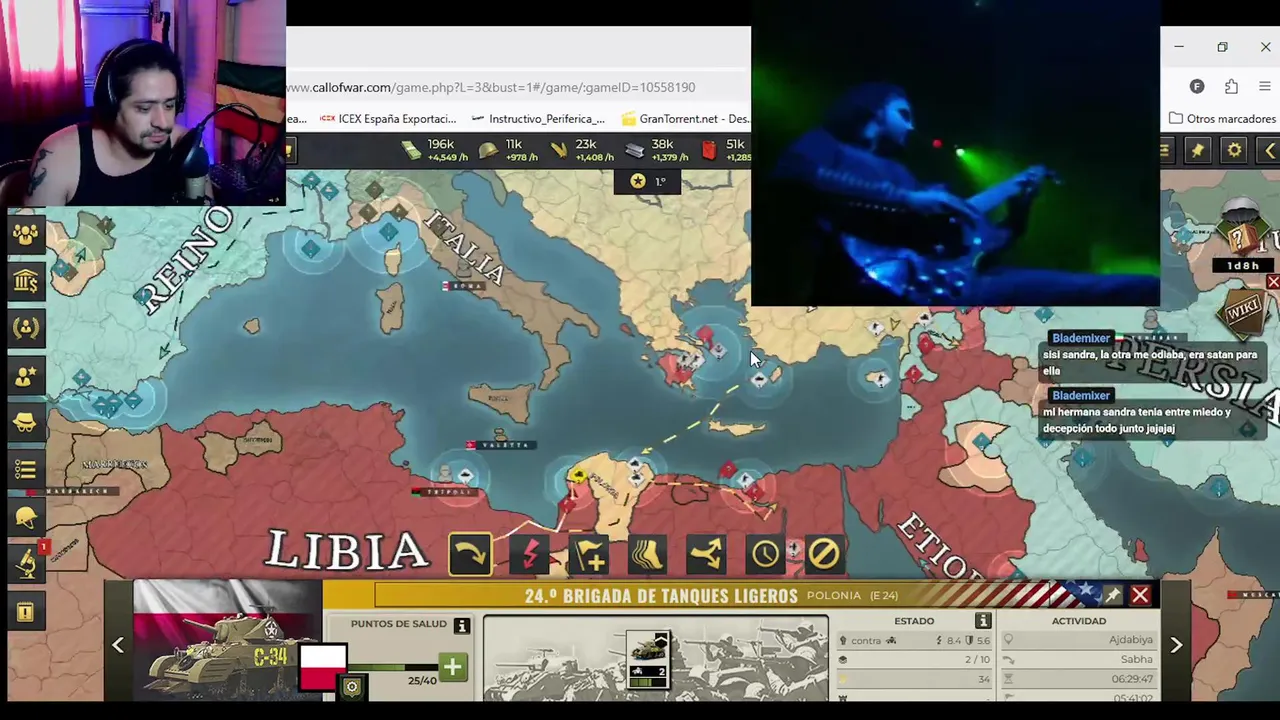The width and height of the screenshot is (1280, 720).
Task: Open the coalitions group icon in left sidebar
Action: click(26, 234)
